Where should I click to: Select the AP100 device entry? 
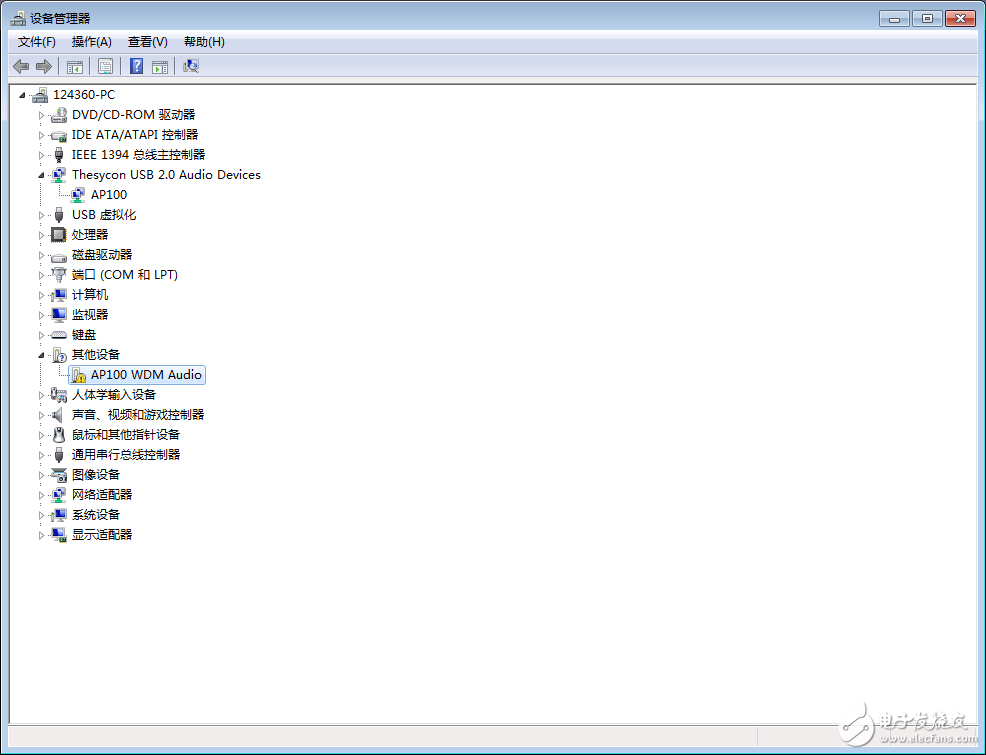pos(109,194)
